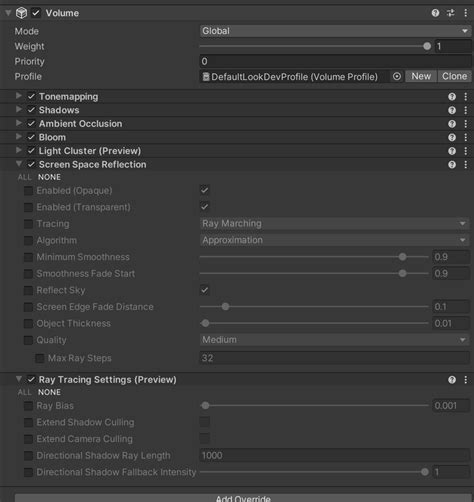Open Profile object picker circle icon
The height and width of the screenshot is (502, 474).
(x=397, y=76)
